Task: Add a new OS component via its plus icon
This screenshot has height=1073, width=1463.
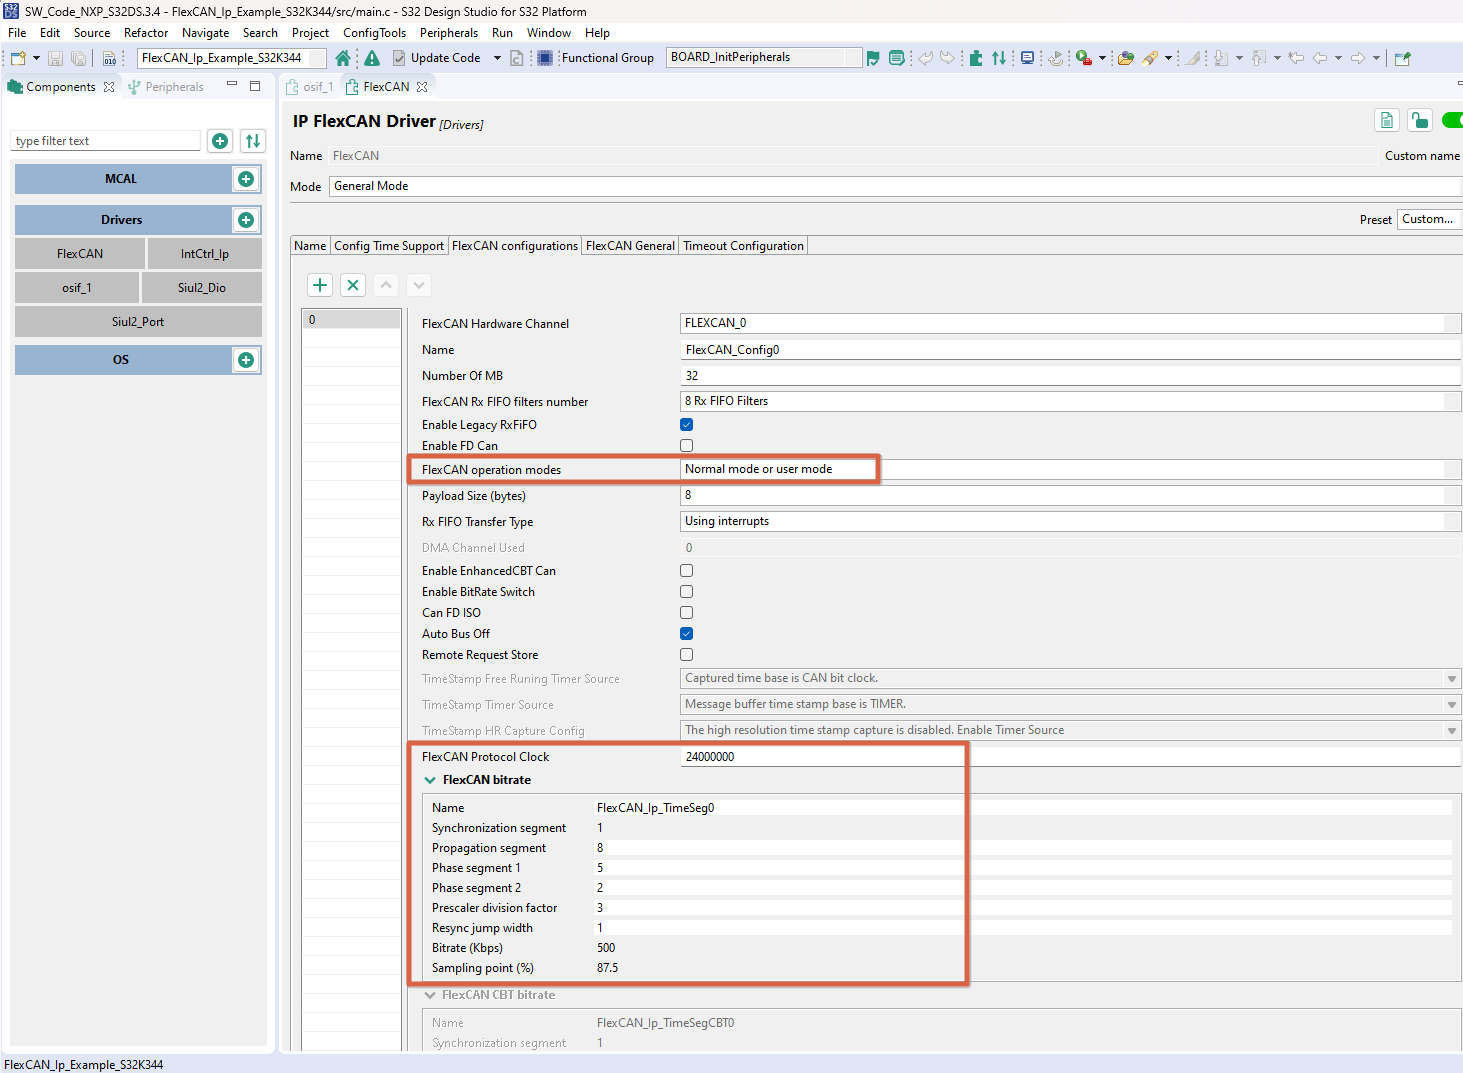Action: 245,359
